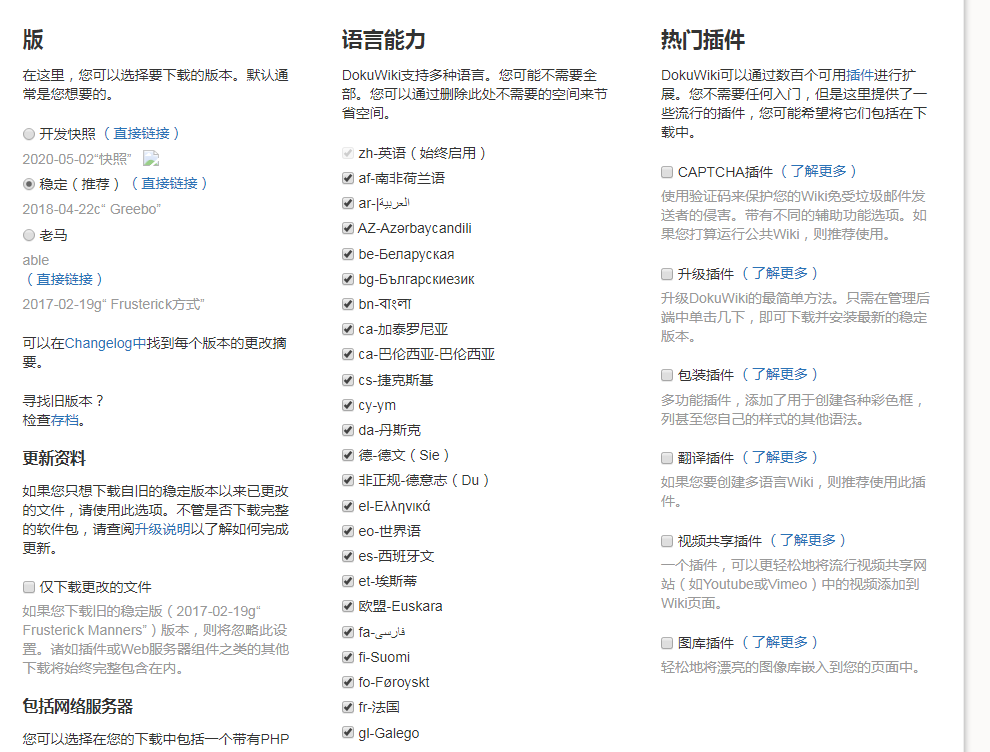
Task: Uncheck the af-南非荷兰语 language
Action: (x=347, y=178)
